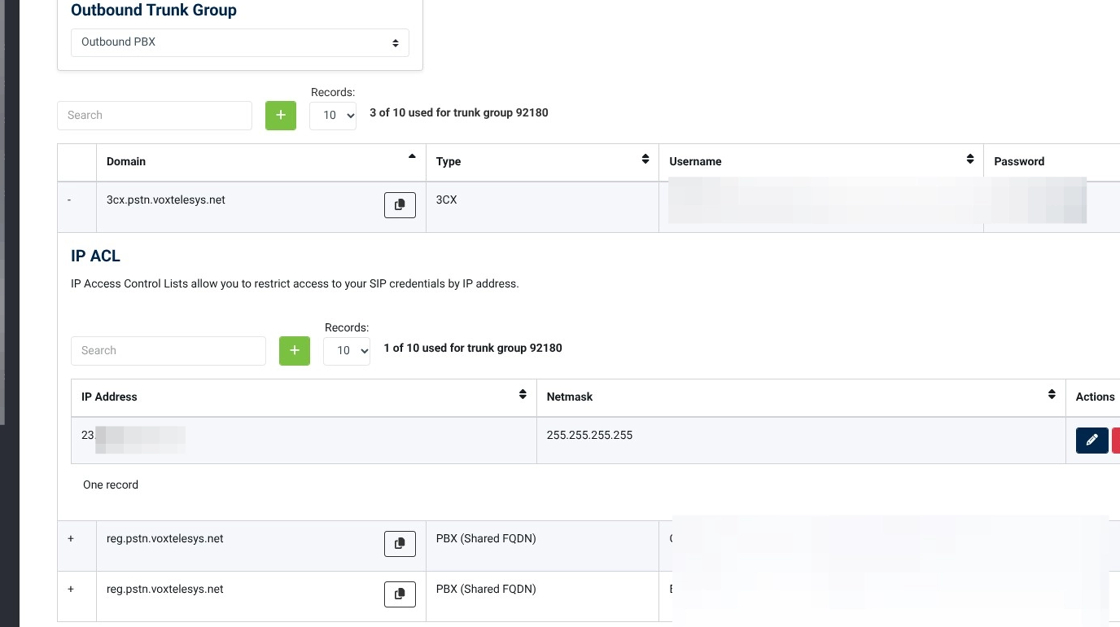The height and width of the screenshot is (627, 1120).
Task: Change IP ACL Records per page dropdown
Action: [346, 351]
